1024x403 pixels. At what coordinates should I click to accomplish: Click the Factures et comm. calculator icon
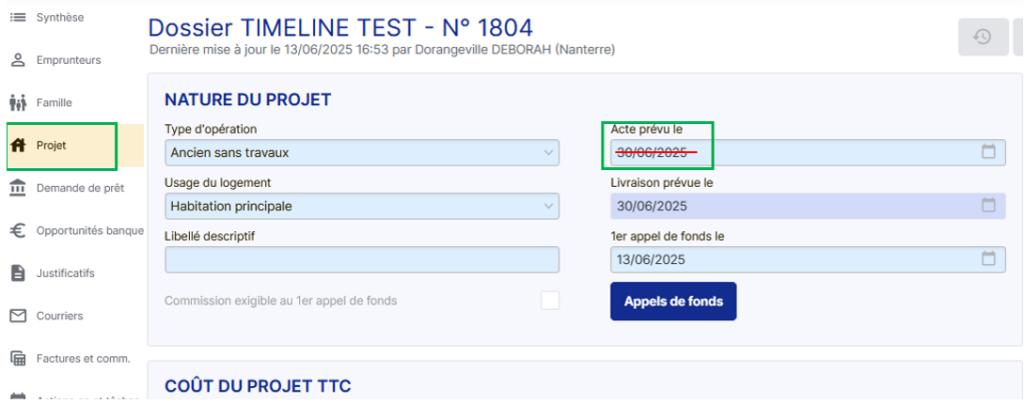[x=17, y=358]
